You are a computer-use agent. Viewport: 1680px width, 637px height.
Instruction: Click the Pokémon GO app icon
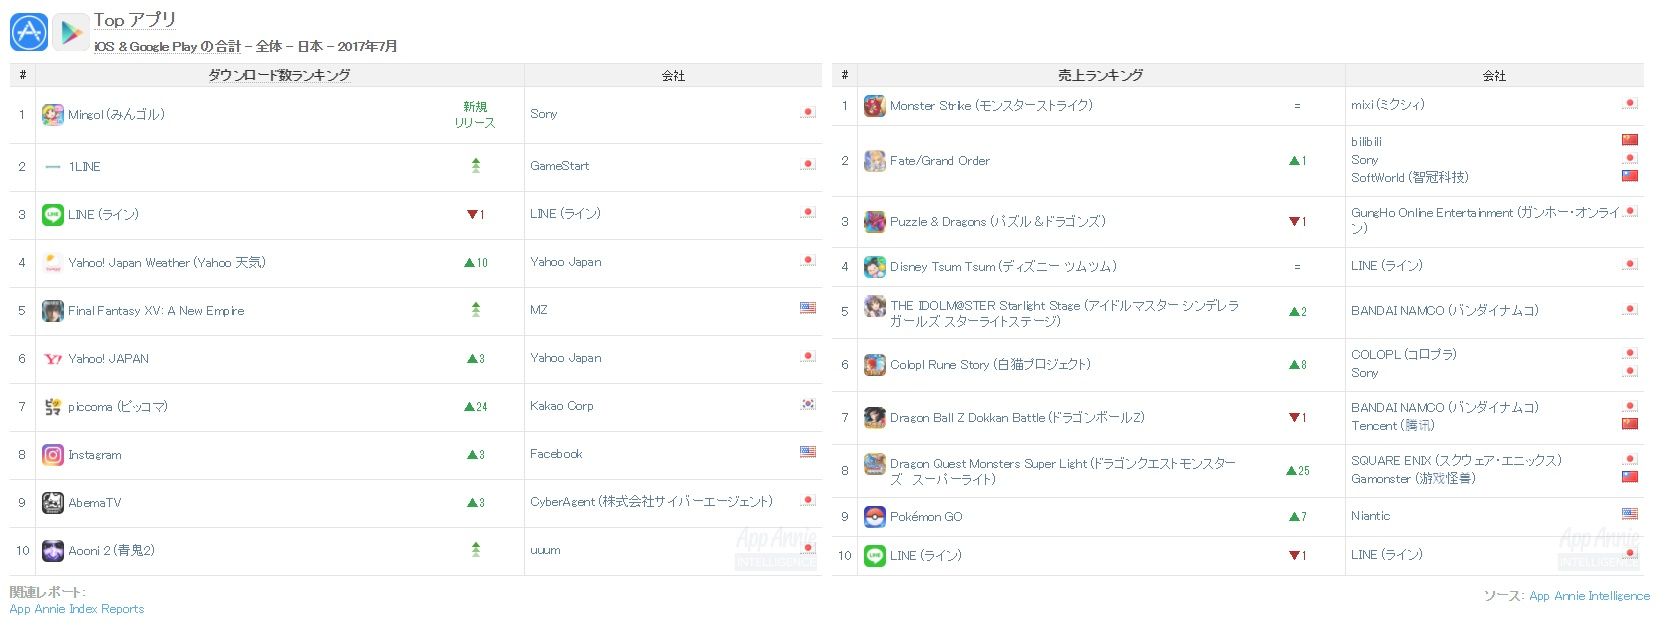point(875,517)
